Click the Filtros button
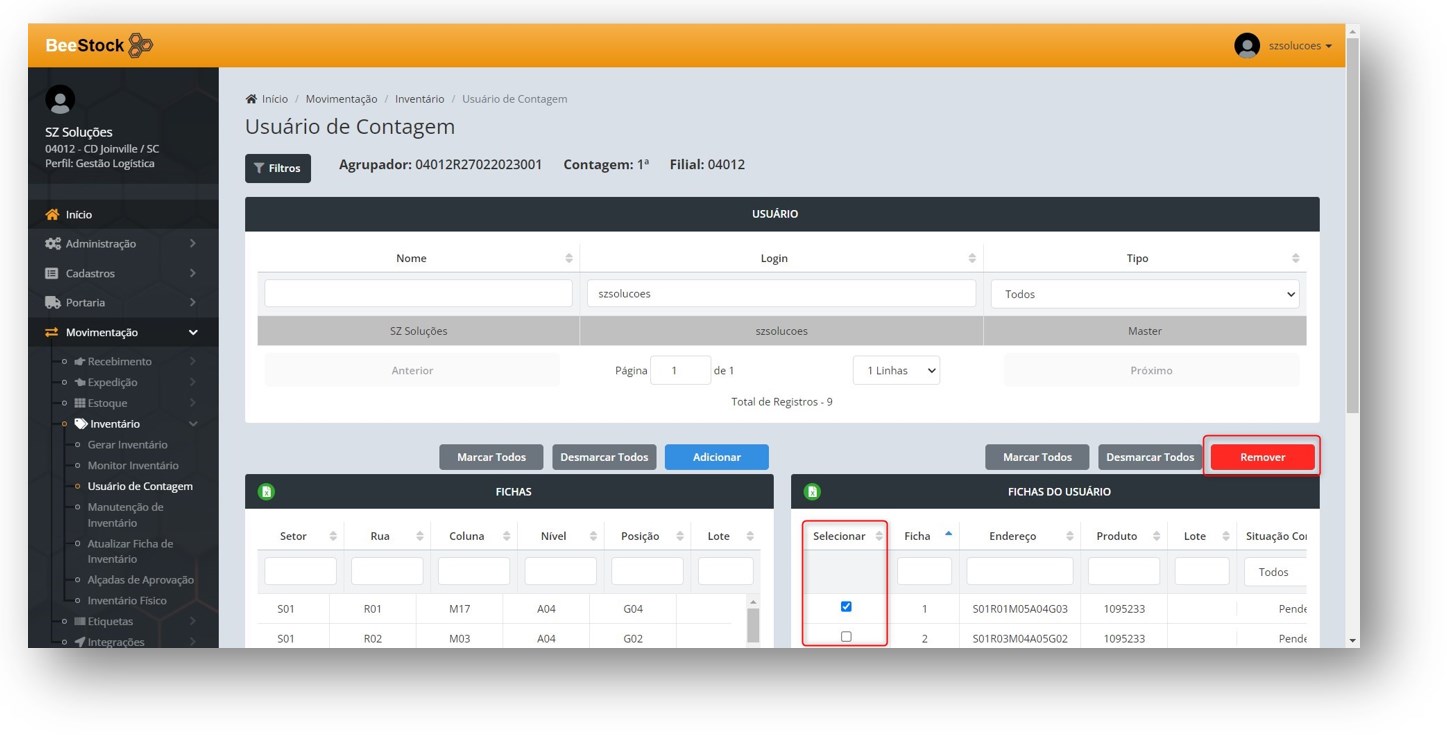Image resolution: width=1447 pixels, height=735 pixels. pos(278,168)
